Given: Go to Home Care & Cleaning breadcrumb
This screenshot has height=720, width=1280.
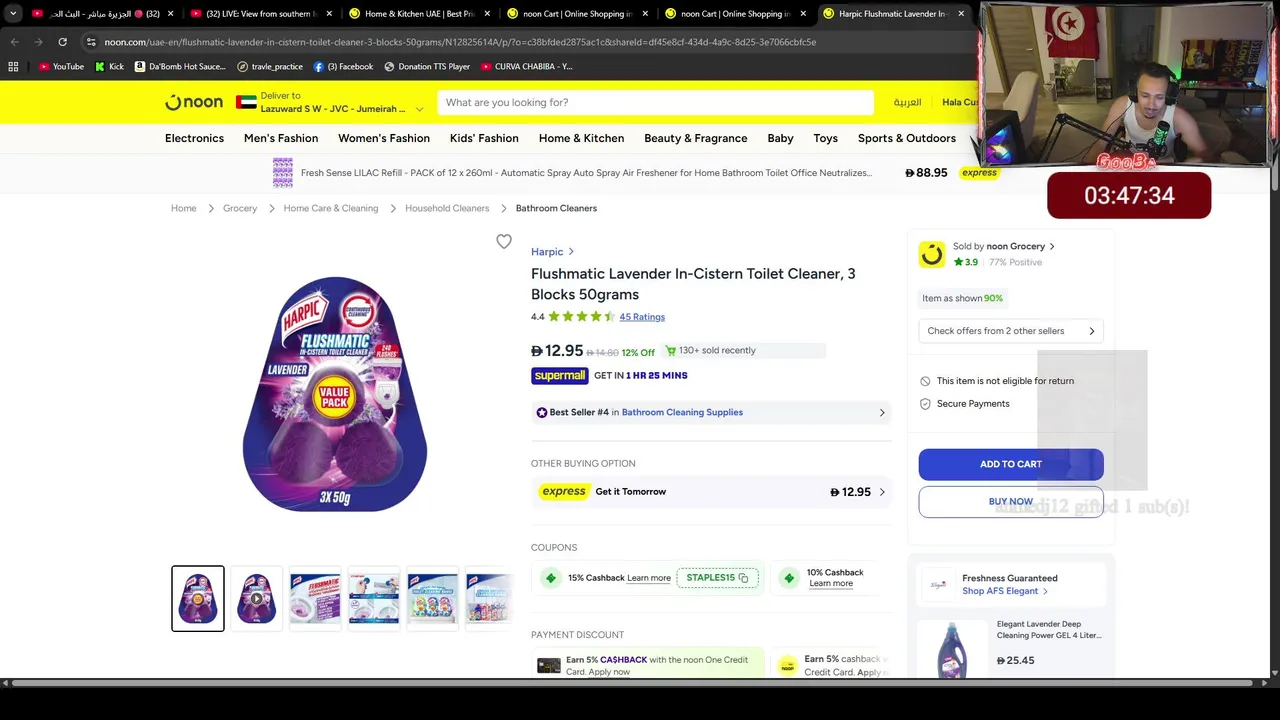Looking at the screenshot, I should coord(331,208).
